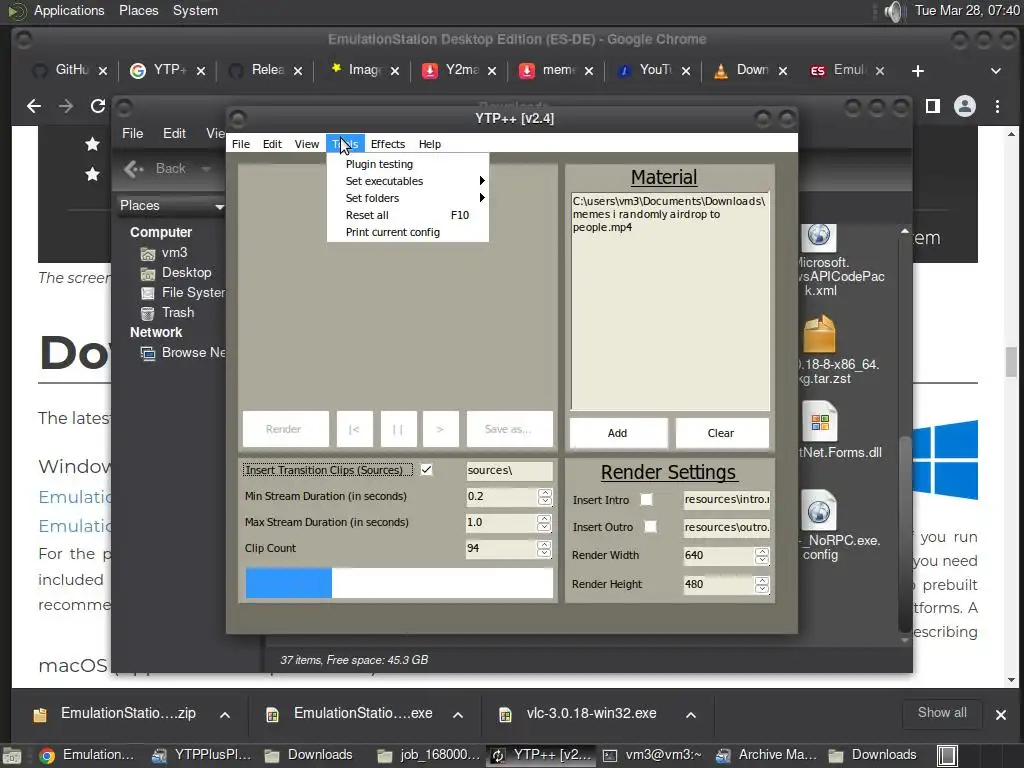
Task: Click Add under Material list
Action: 618,433
